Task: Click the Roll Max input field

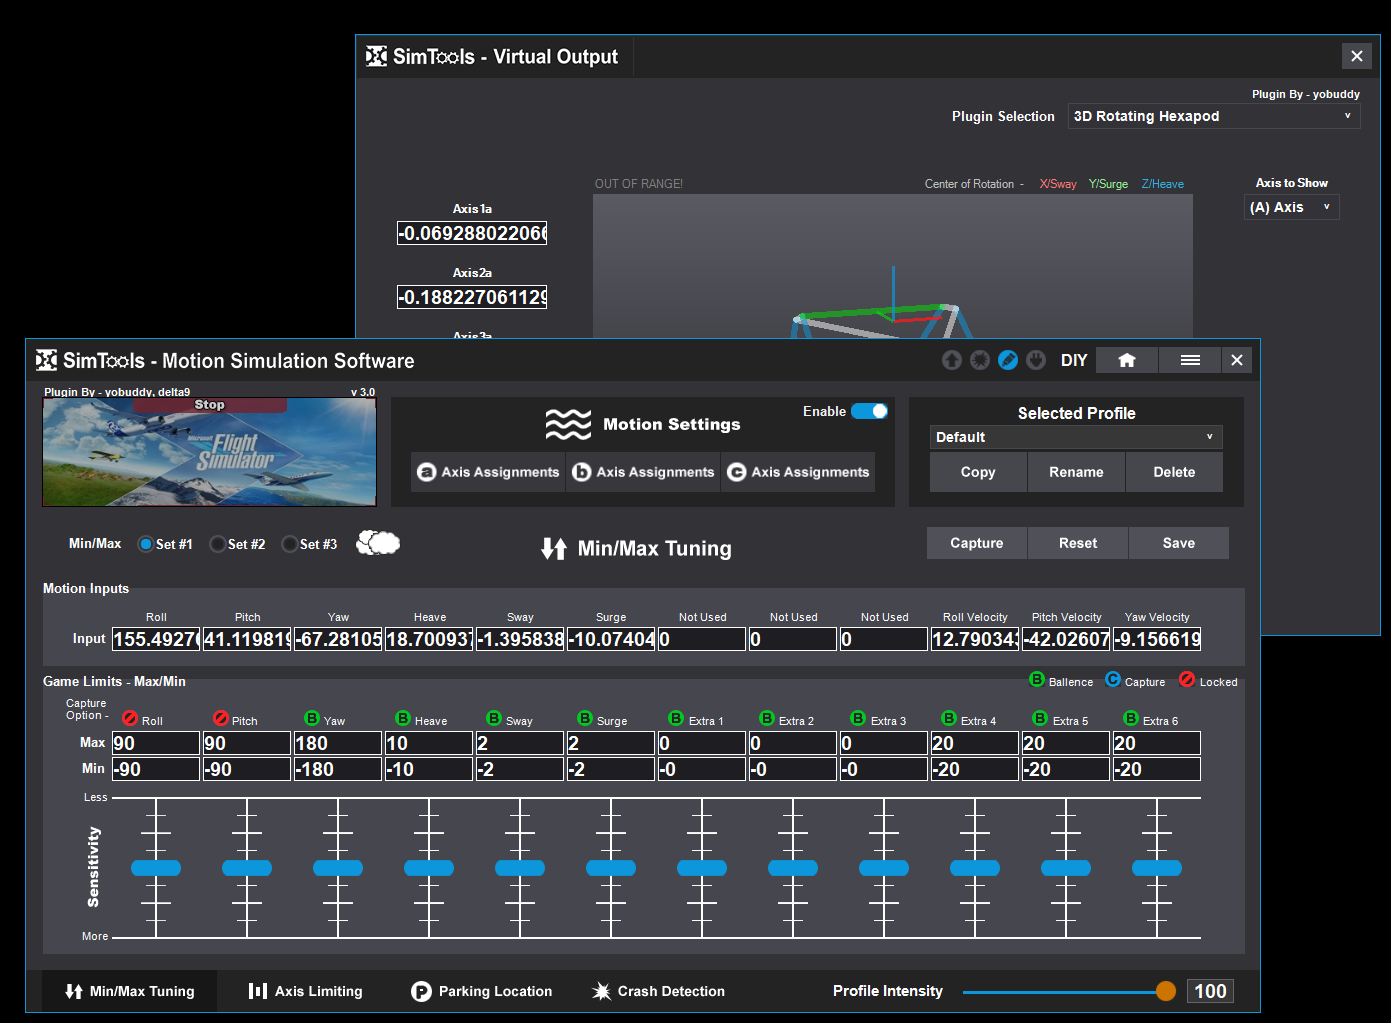Action: (x=156, y=743)
